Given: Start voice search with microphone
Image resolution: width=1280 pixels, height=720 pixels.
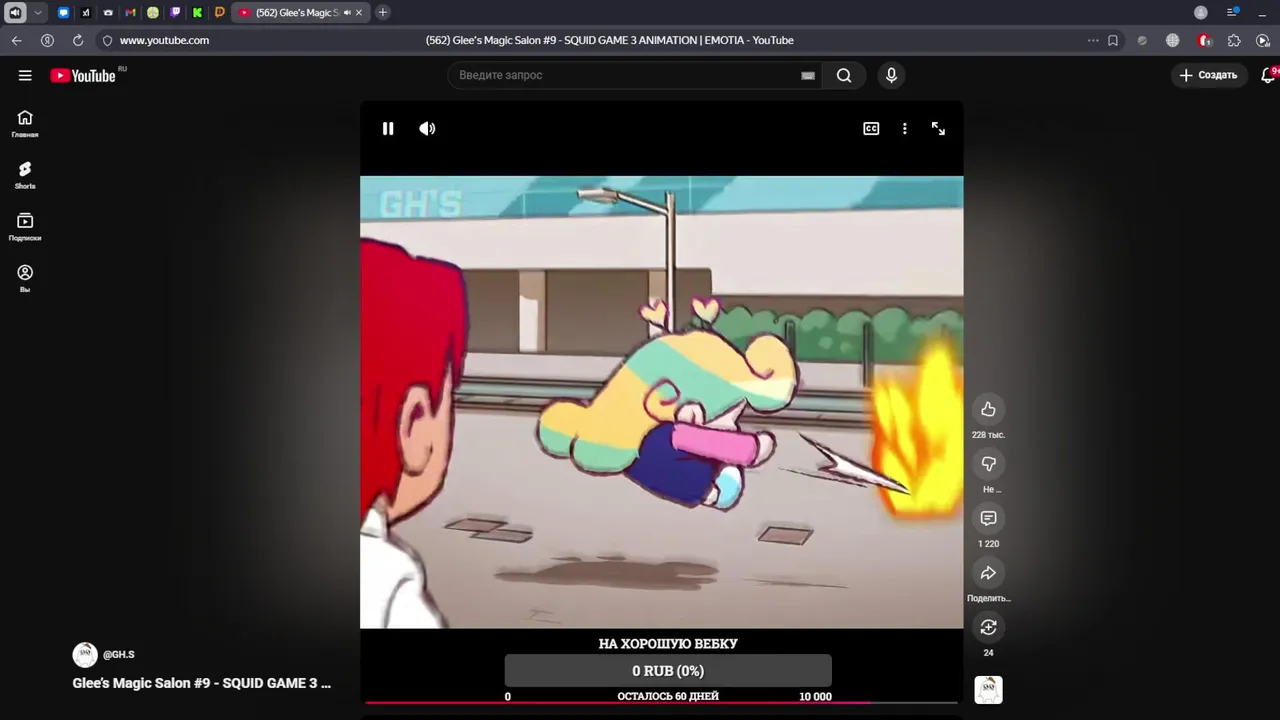Looking at the screenshot, I should (891, 75).
